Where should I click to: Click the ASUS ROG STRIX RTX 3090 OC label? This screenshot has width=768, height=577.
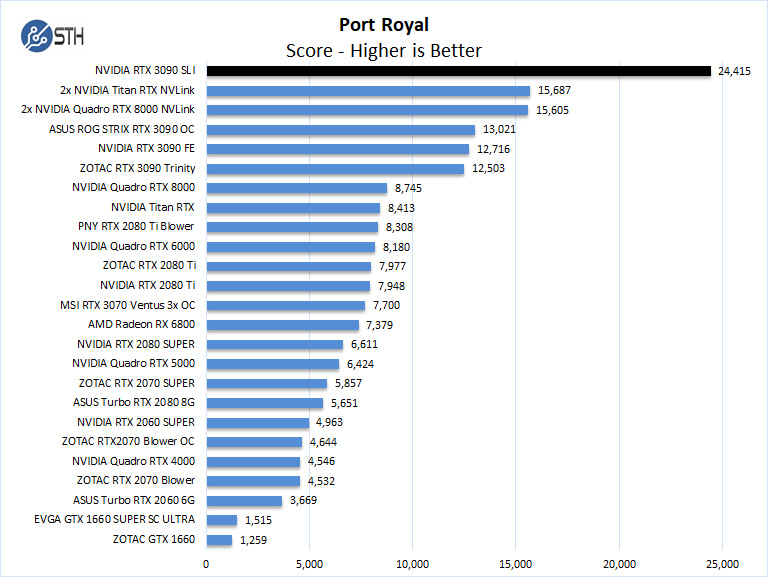pyautogui.click(x=122, y=129)
